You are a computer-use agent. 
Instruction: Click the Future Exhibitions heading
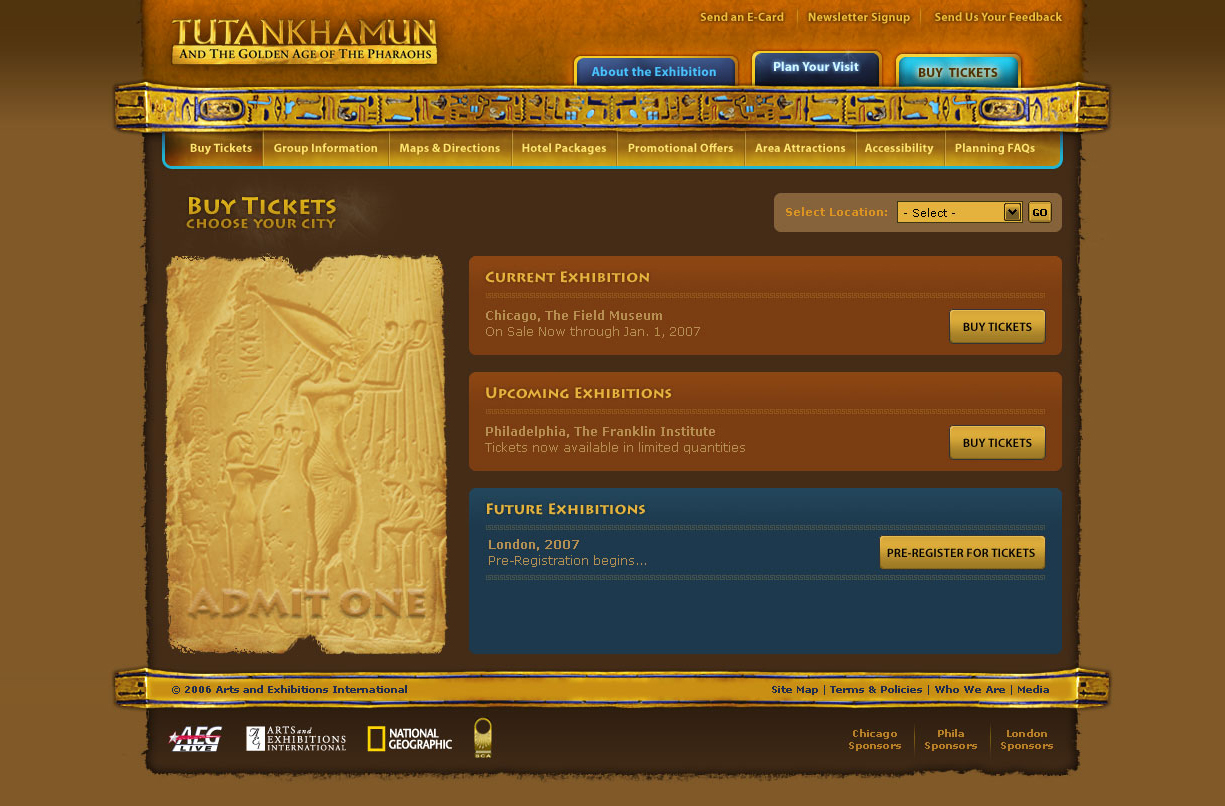coord(566,509)
